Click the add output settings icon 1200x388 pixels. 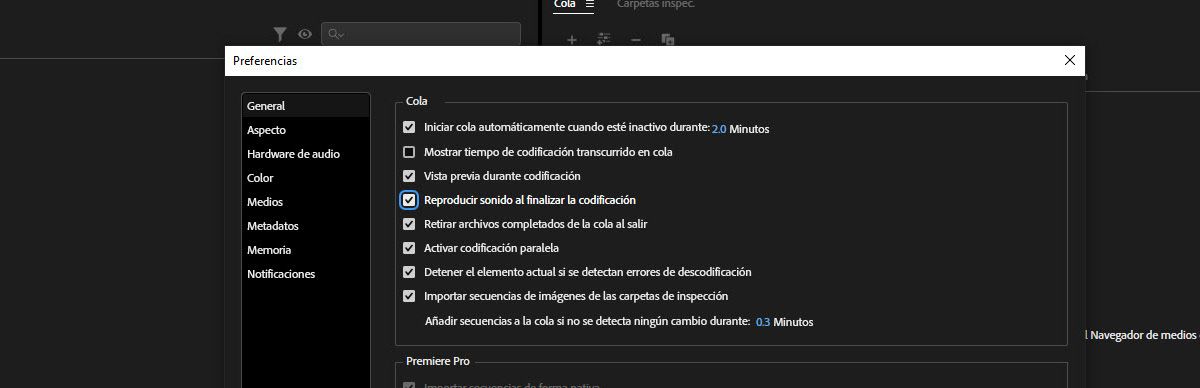[603, 39]
